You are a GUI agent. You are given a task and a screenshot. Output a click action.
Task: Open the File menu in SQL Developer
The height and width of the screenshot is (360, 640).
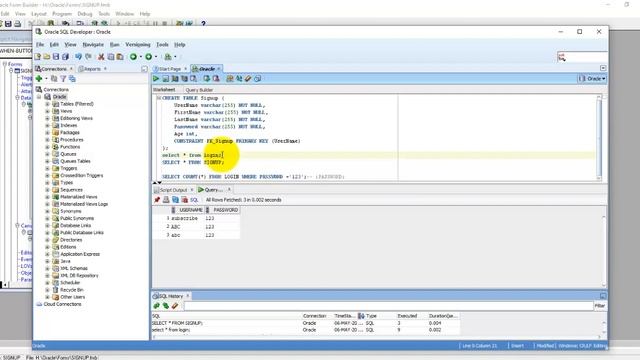40,44
